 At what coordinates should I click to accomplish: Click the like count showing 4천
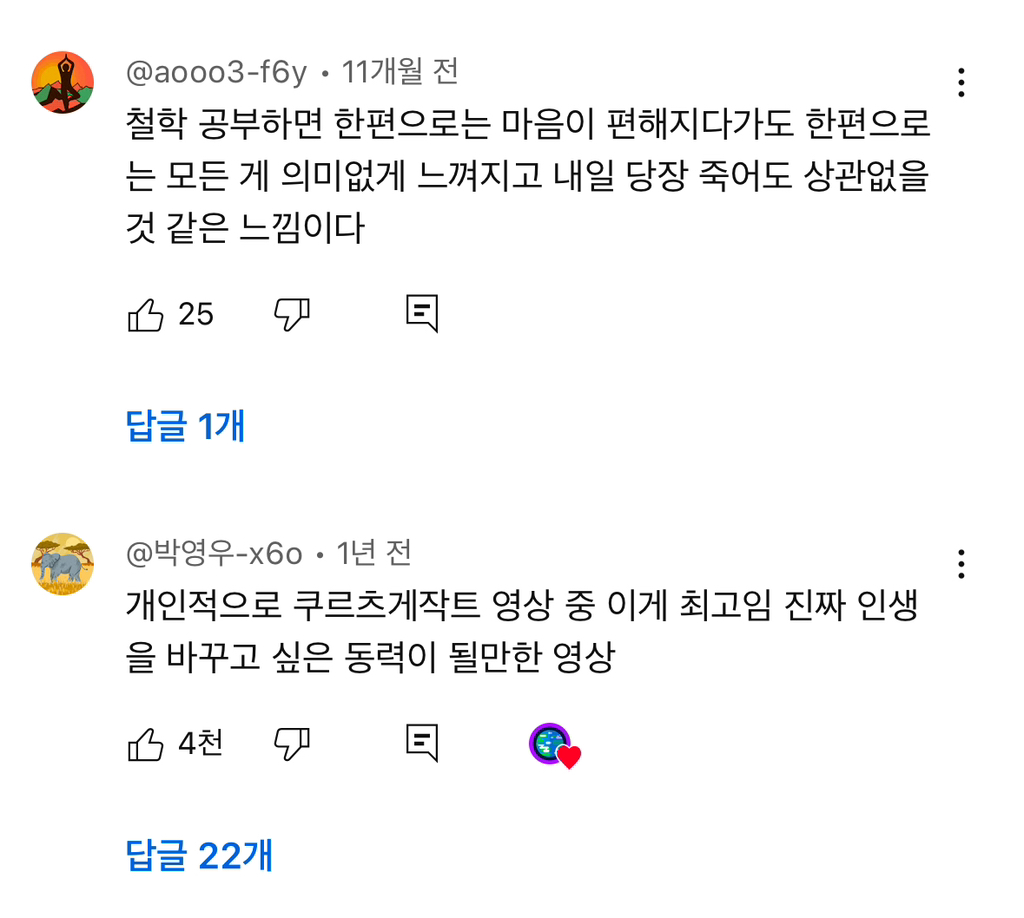tap(198, 742)
